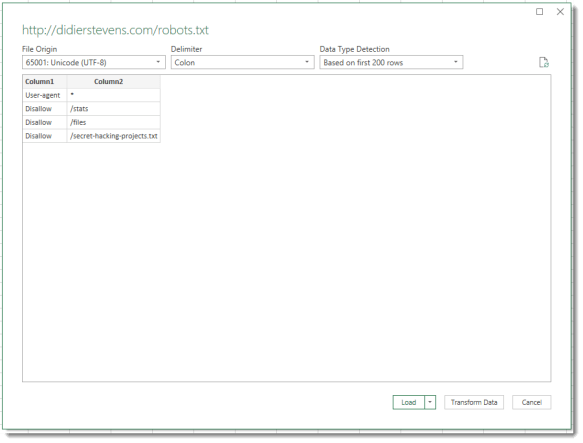
Task: Click the robots.txt URL title
Action: 115,30
